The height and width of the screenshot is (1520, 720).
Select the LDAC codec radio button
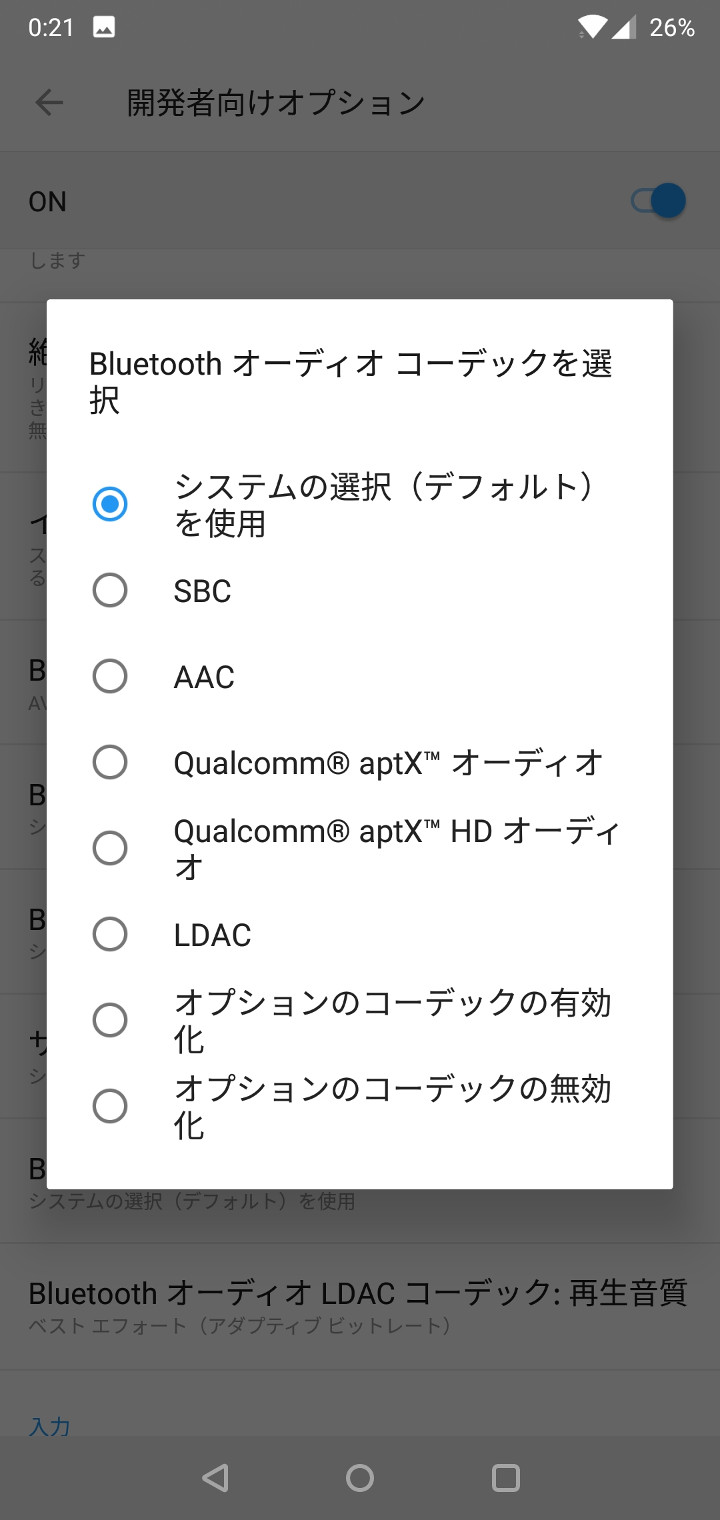110,934
